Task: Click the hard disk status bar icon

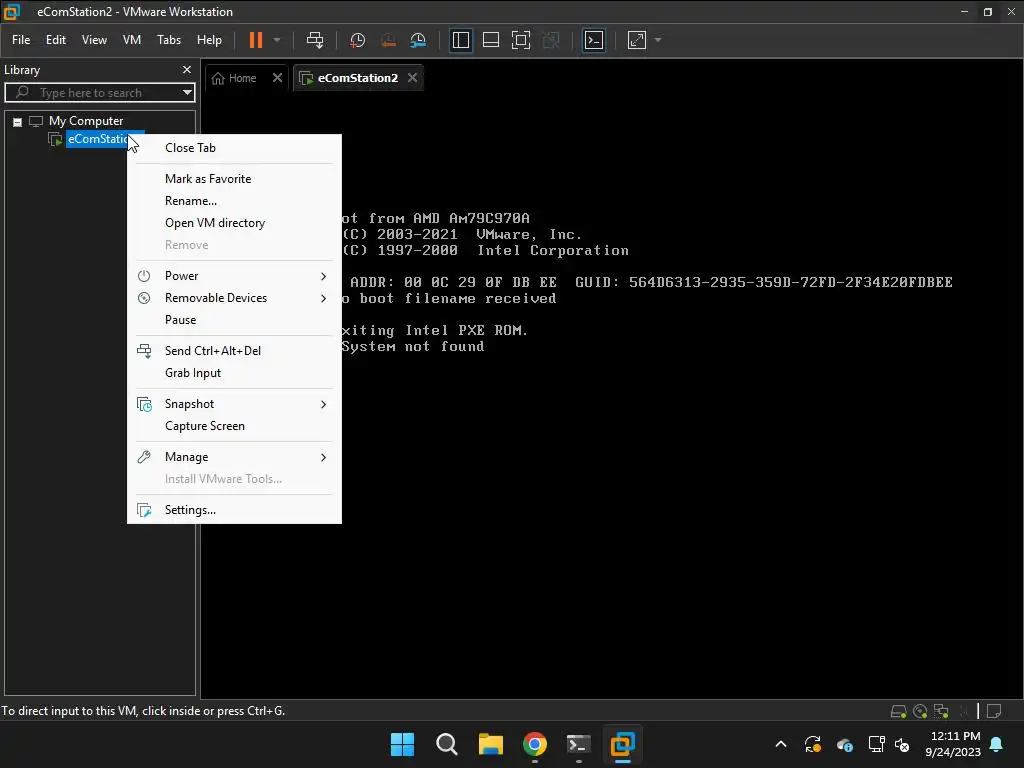Action: click(899, 711)
